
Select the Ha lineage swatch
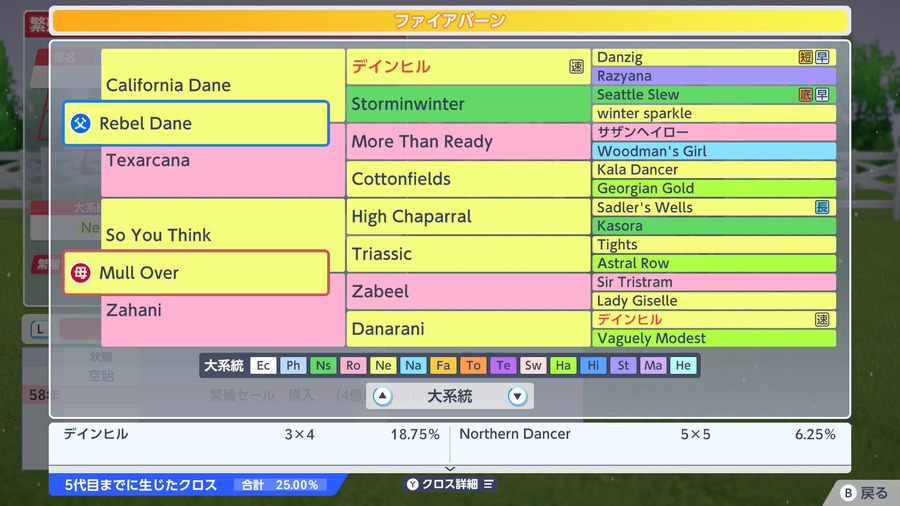coord(563,365)
